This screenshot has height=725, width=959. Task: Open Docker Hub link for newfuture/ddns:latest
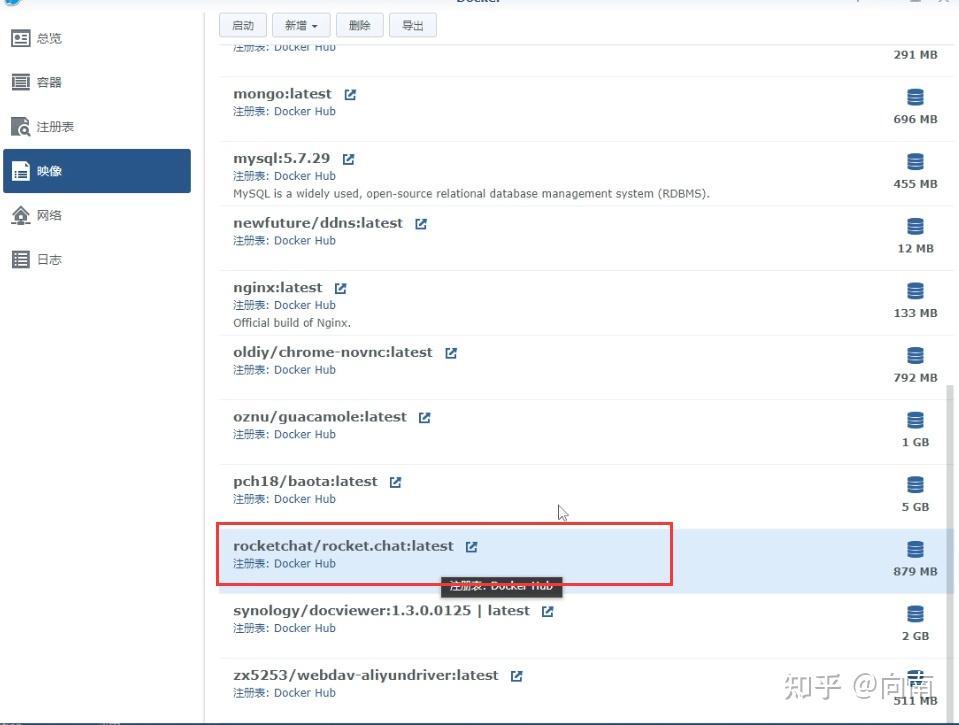point(421,222)
